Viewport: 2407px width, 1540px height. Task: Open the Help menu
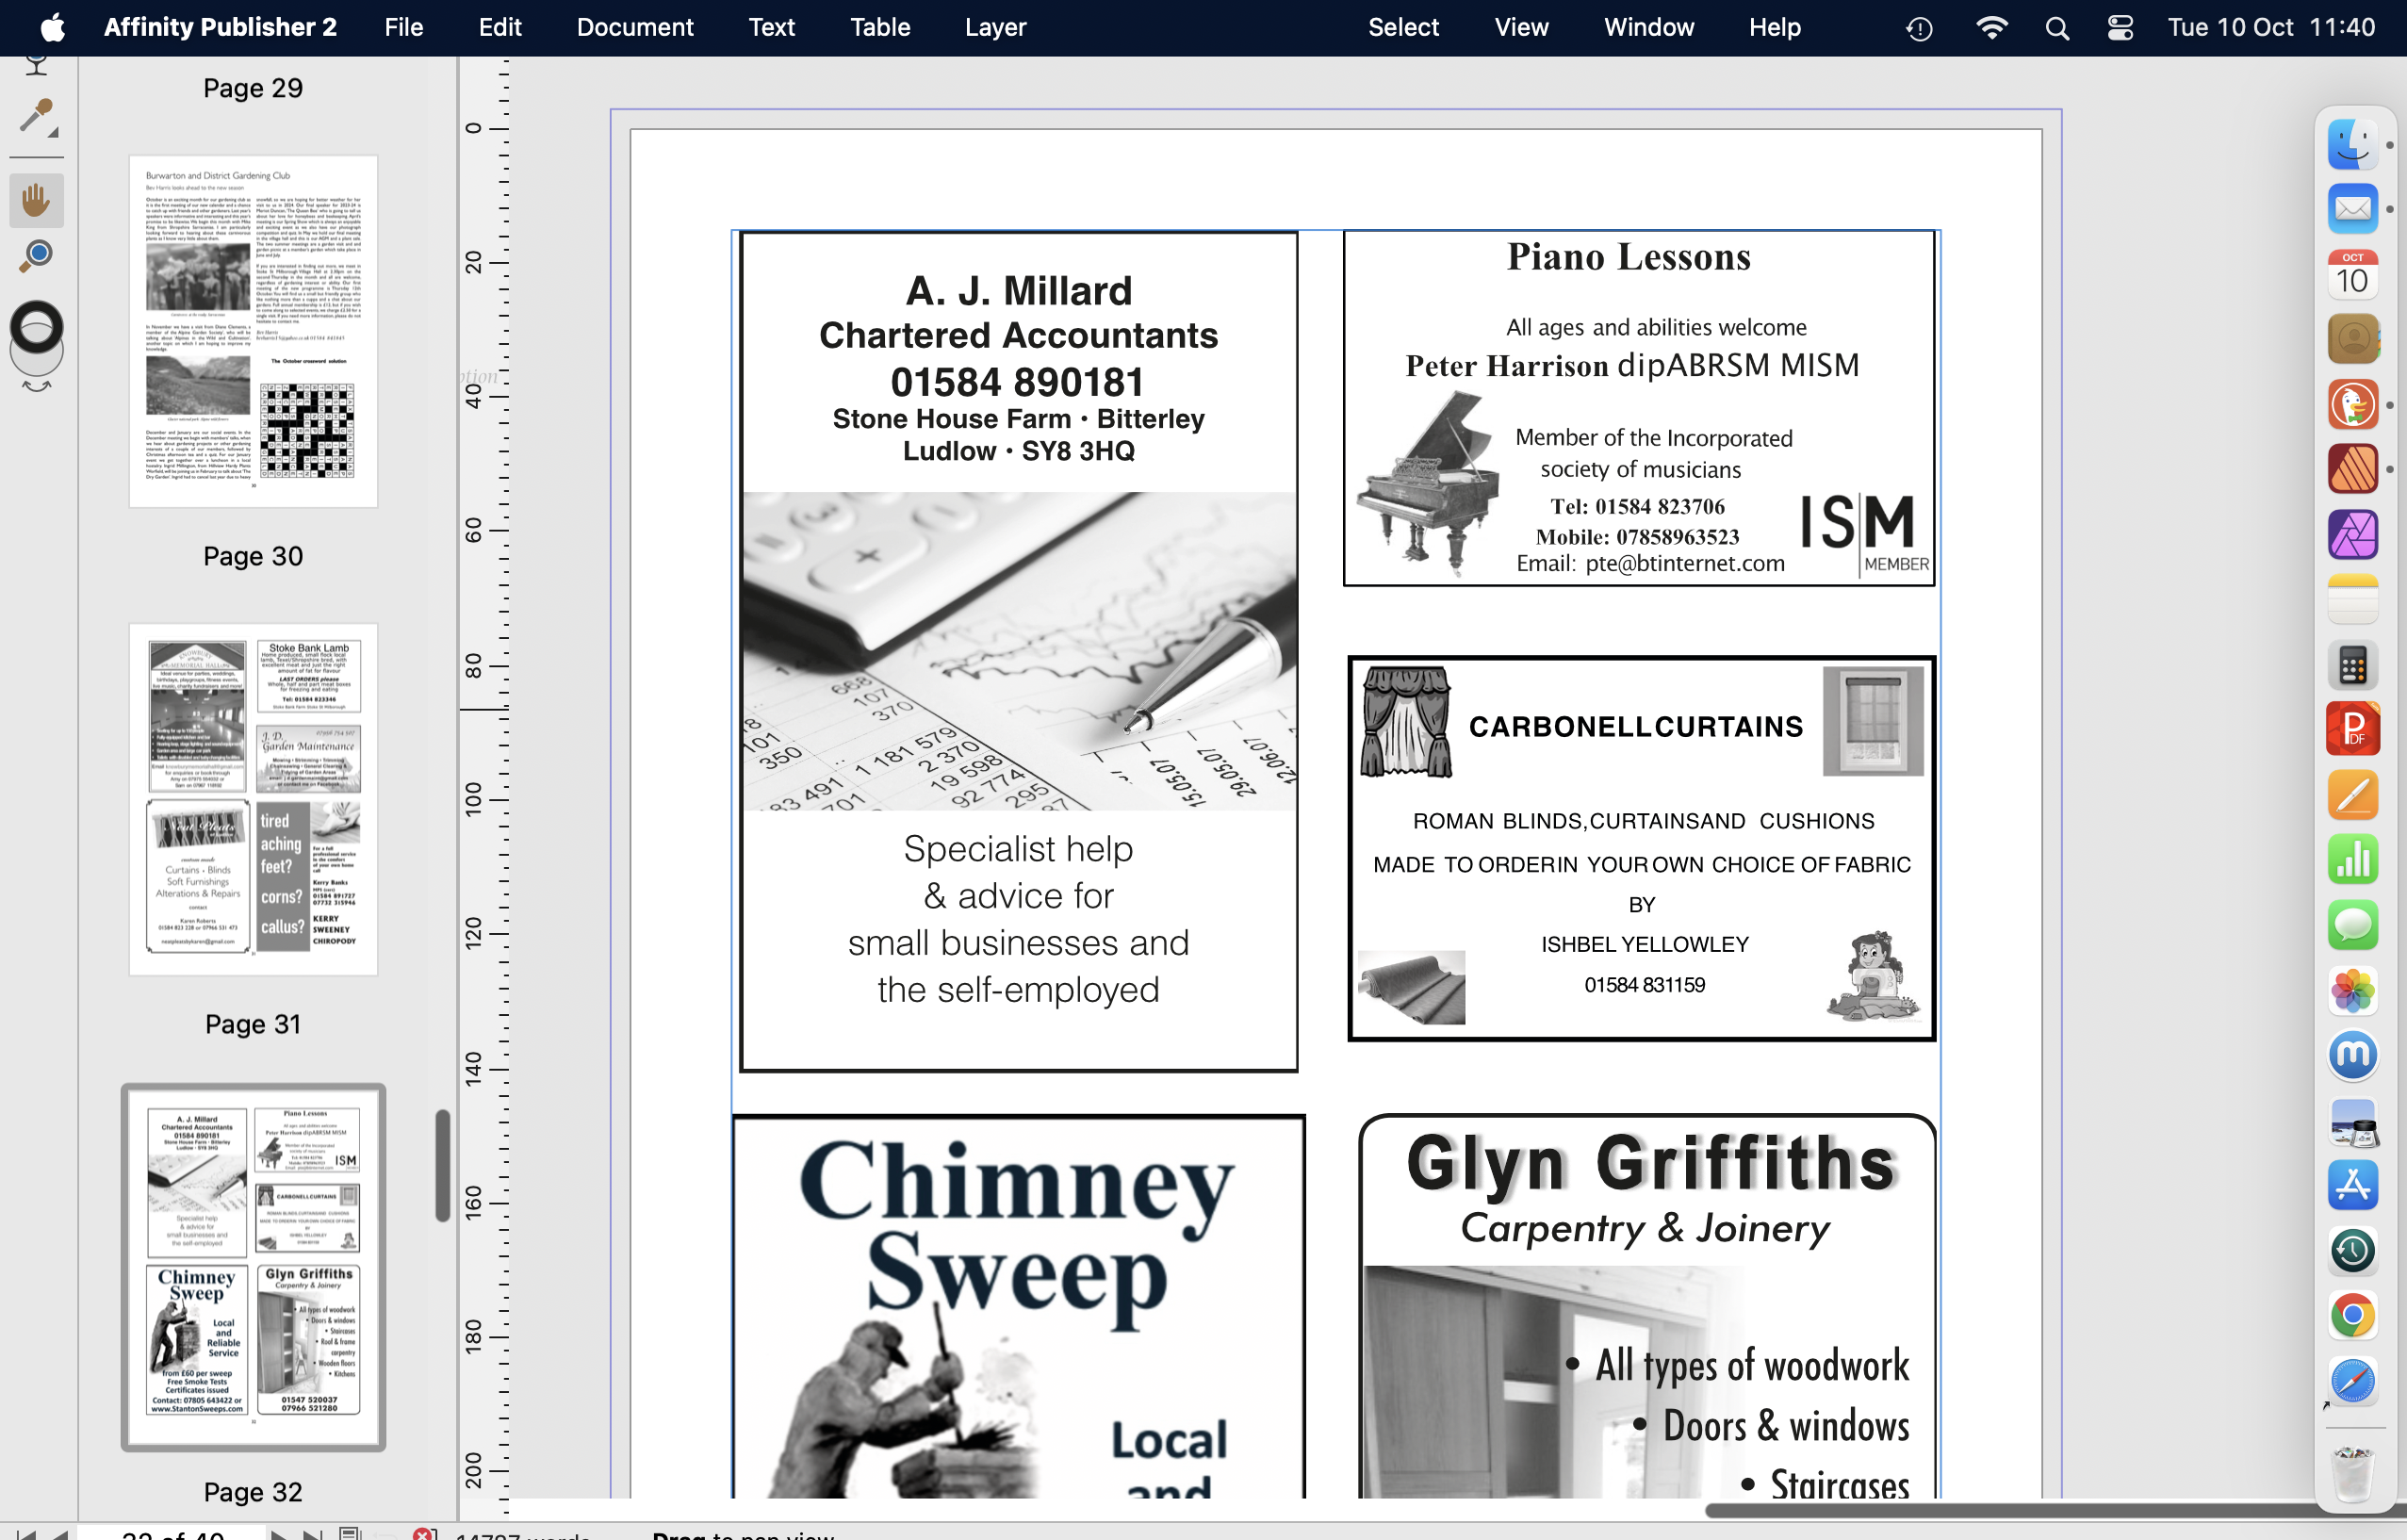pos(1774,27)
